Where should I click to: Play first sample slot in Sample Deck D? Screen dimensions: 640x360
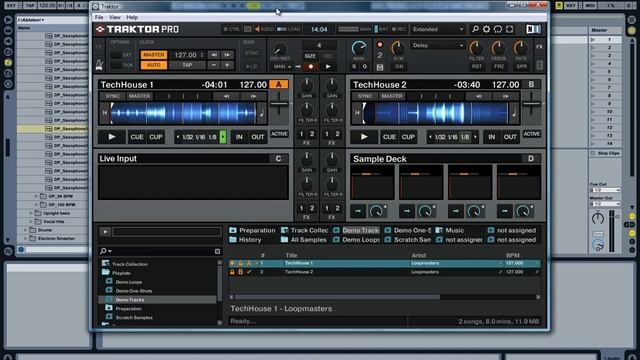coord(358,211)
